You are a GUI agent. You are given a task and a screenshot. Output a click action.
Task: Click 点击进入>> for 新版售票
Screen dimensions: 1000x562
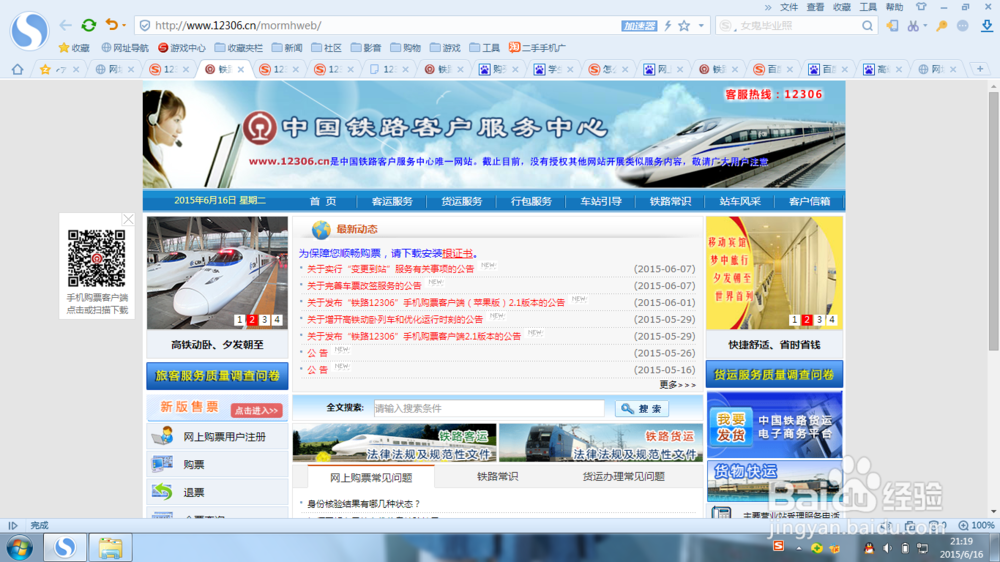click(x=256, y=410)
